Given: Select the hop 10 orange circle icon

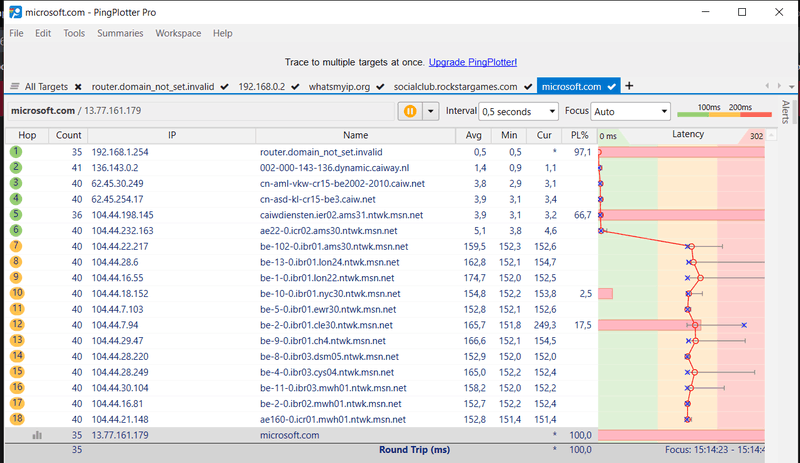Looking at the screenshot, I should coord(17,293).
